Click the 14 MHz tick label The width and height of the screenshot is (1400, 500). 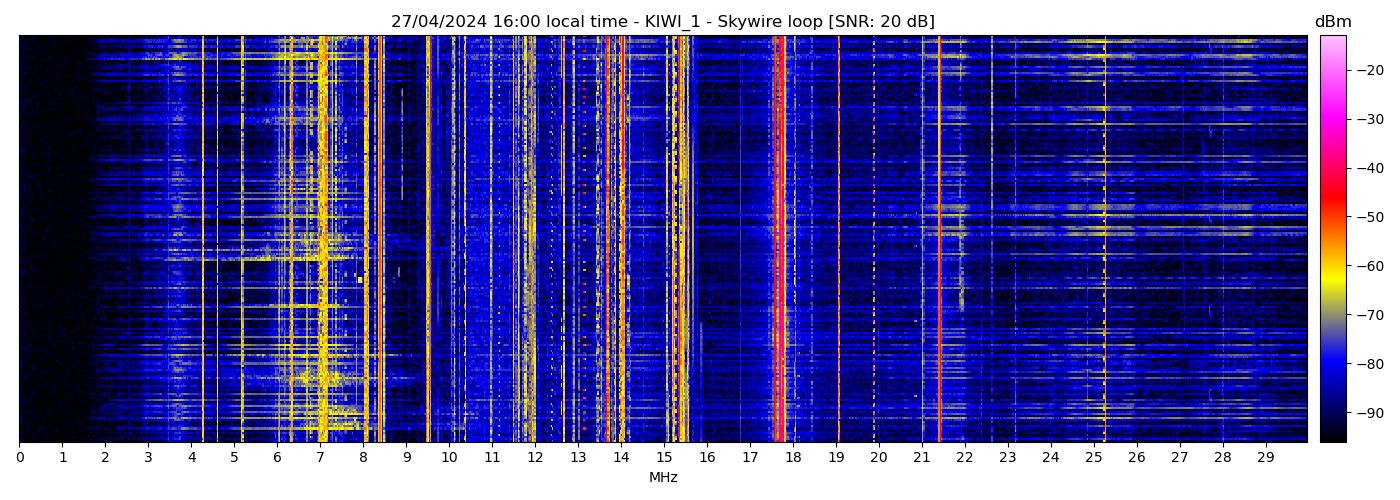coord(621,458)
